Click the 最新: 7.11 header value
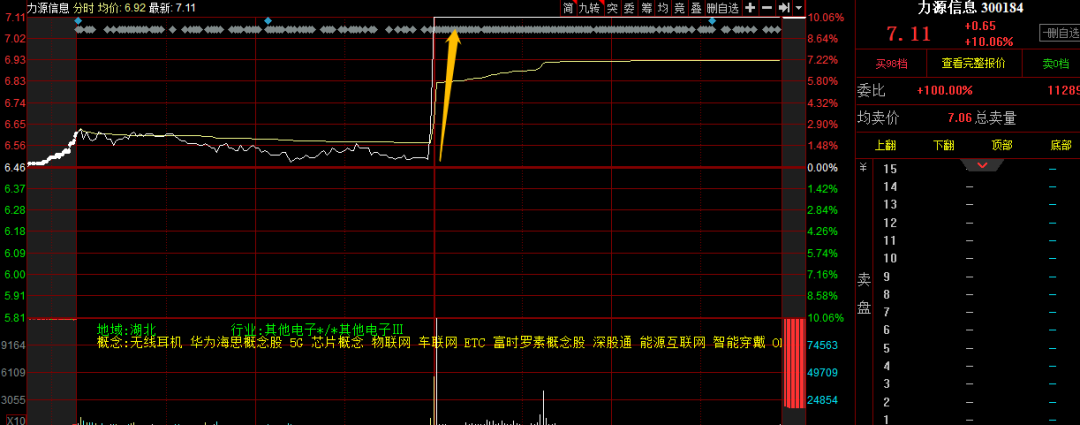The image size is (1080, 425). 172,8
